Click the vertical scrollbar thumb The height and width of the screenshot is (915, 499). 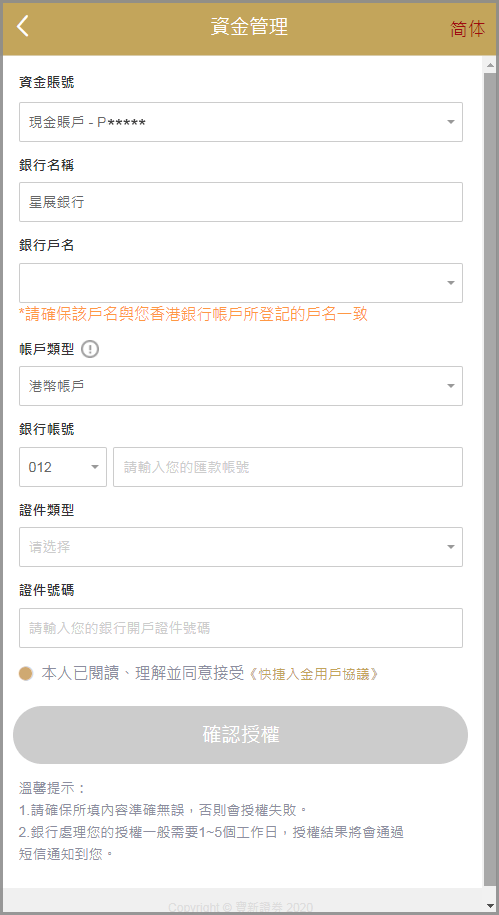click(x=490, y=479)
